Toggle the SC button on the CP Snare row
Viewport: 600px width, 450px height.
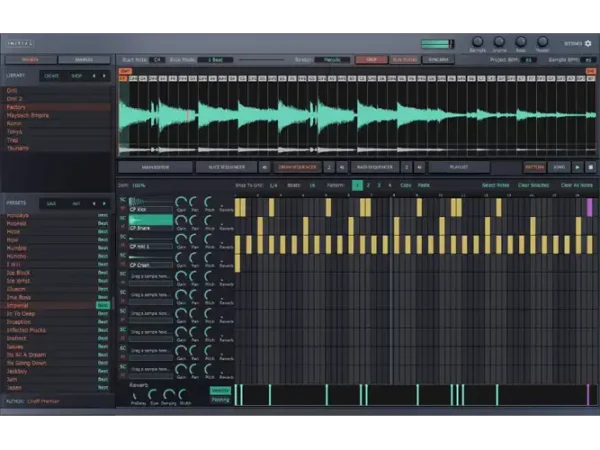click(123, 218)
